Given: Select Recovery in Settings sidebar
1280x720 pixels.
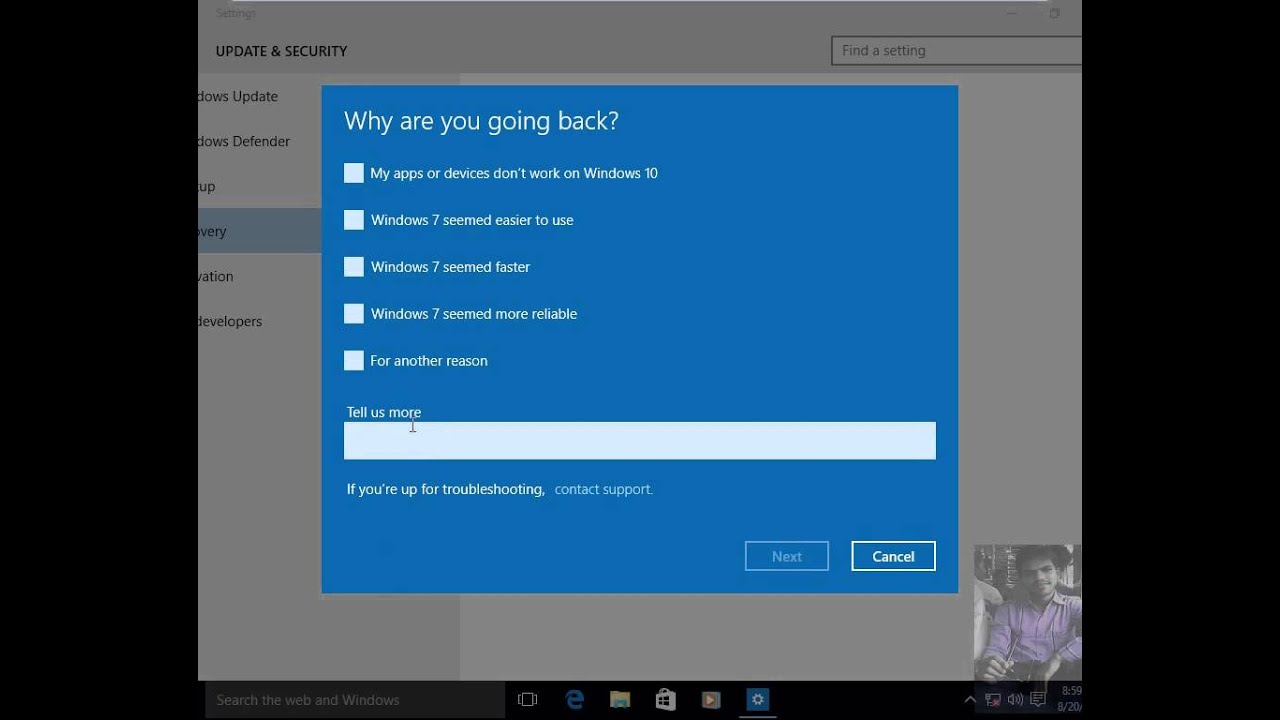Looking at the screenshot, I should coord(259,231).
